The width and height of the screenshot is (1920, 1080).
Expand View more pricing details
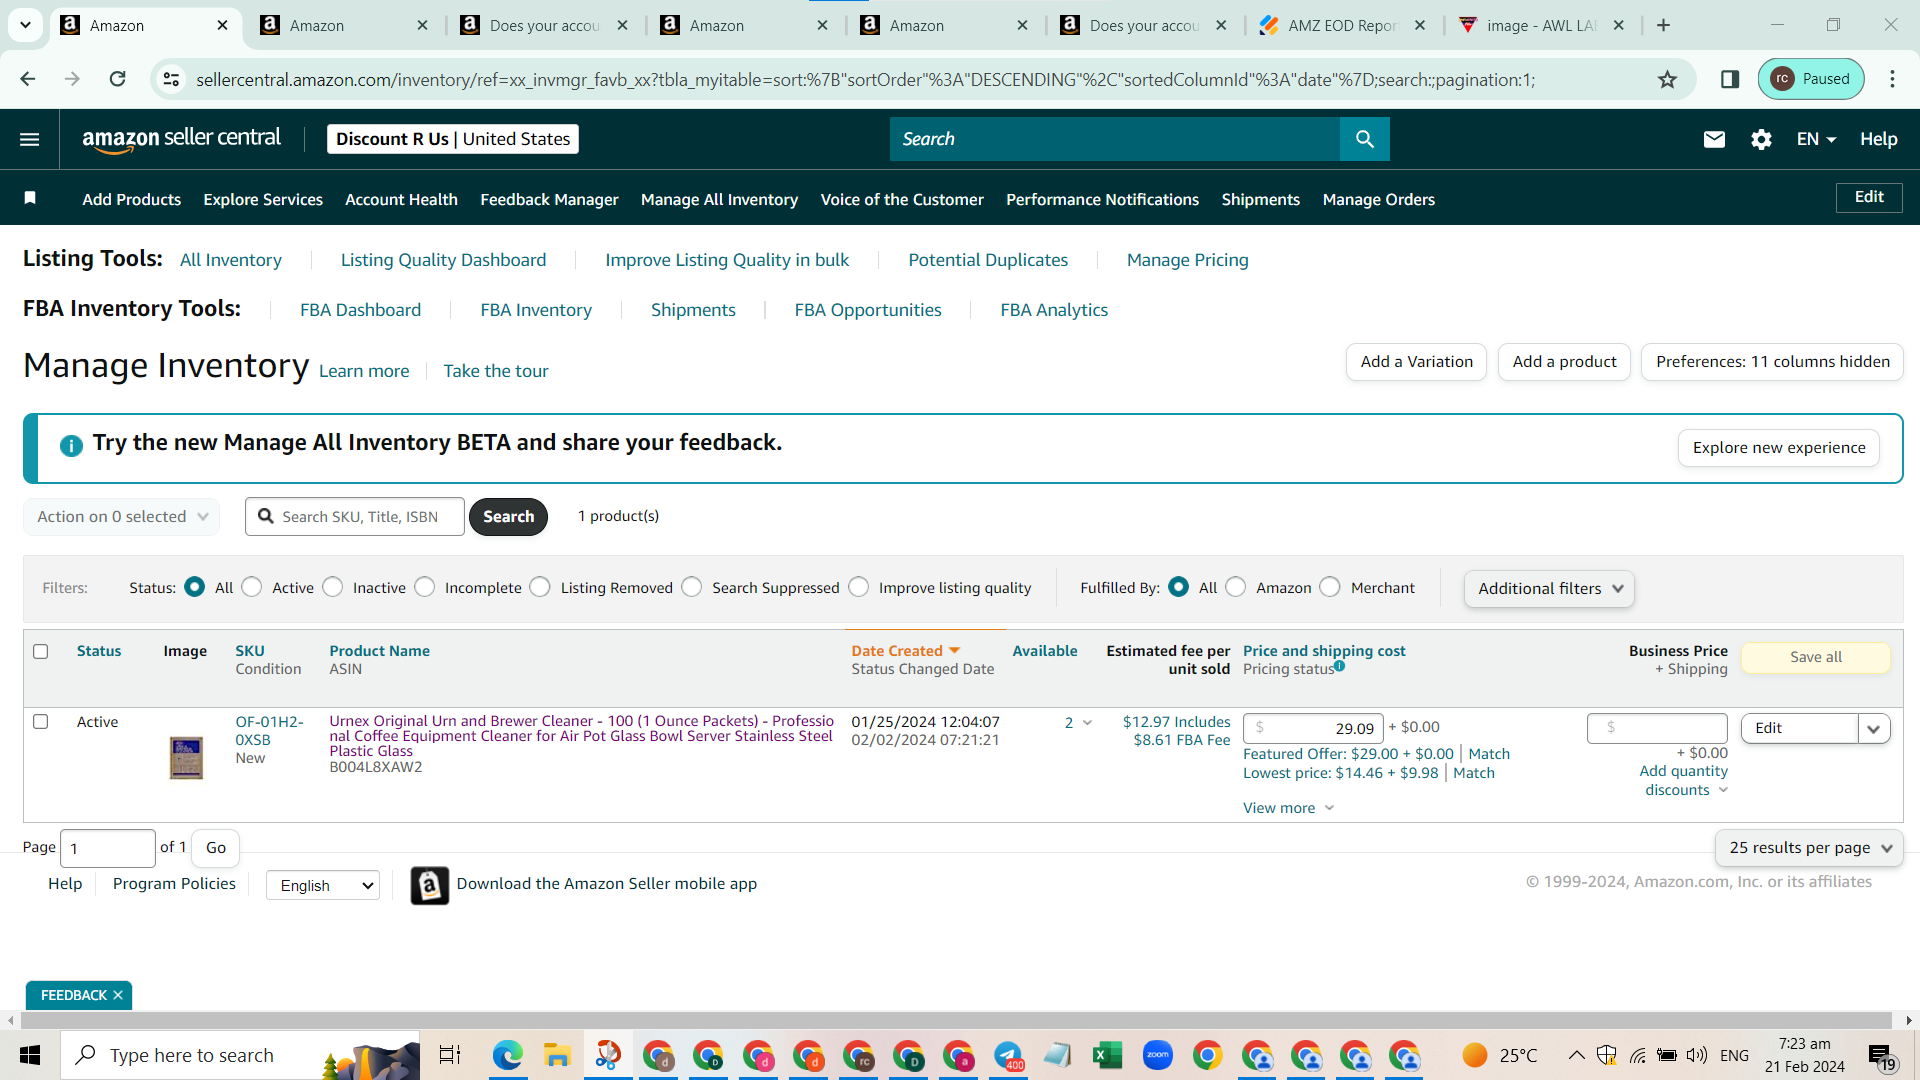click(x=1288, y=808)
